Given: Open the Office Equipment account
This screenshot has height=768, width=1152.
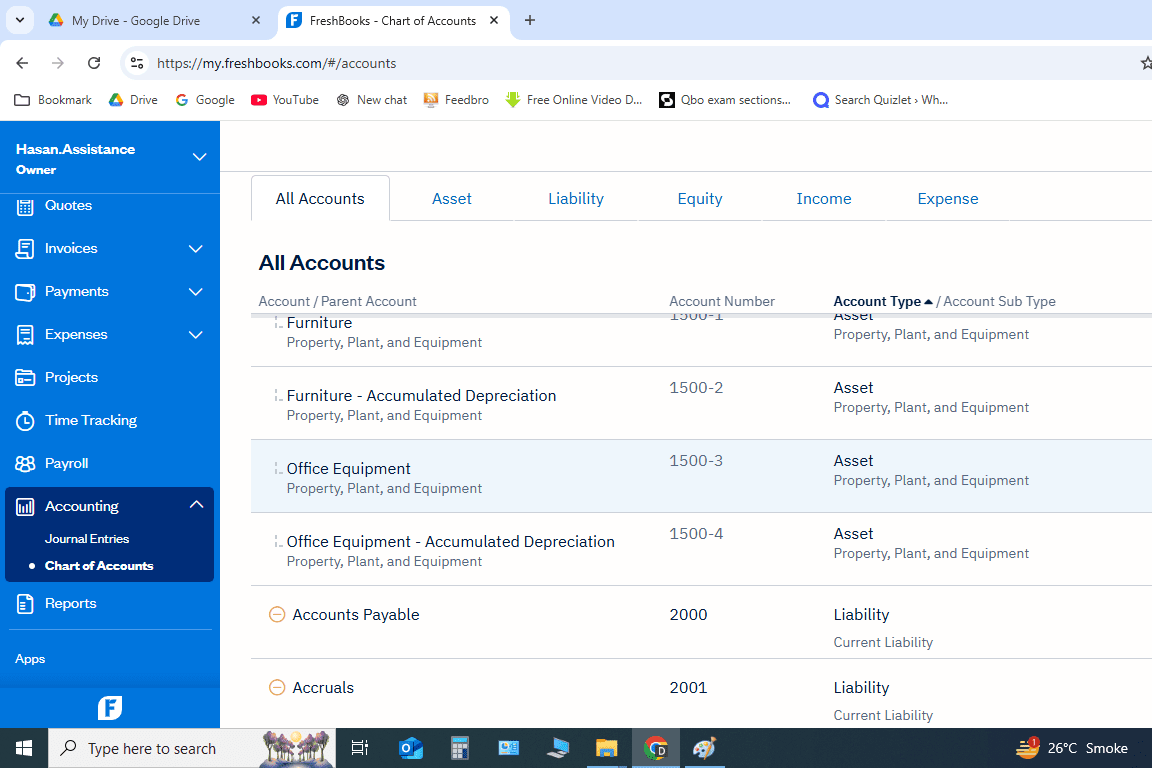Looking at the screenshot, I should pos(348,469).
